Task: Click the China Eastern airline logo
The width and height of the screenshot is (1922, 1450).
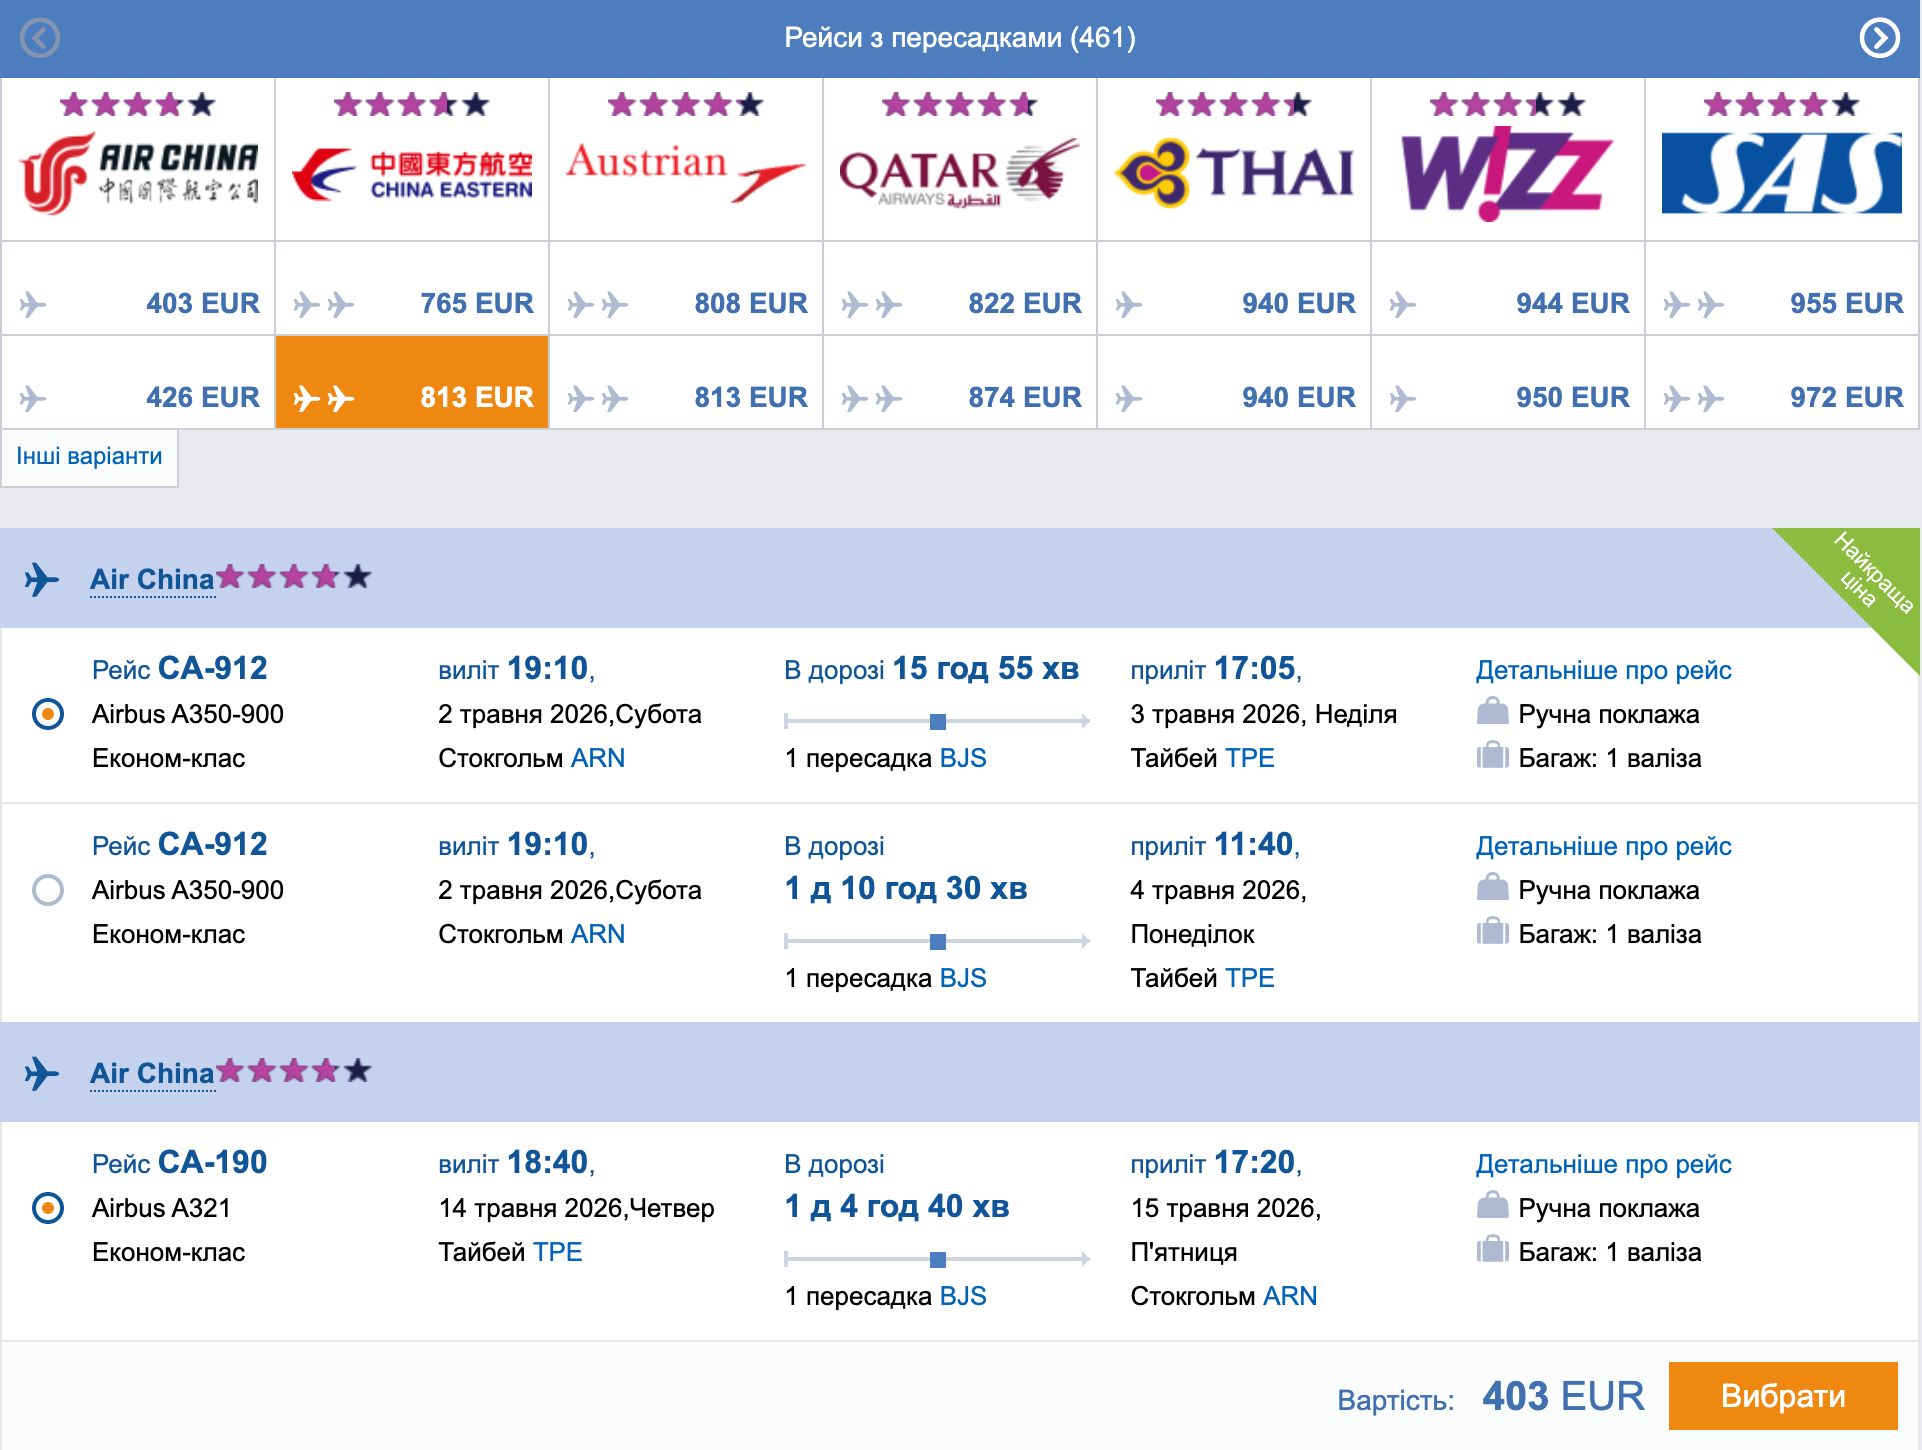Action: click(412, 174)
